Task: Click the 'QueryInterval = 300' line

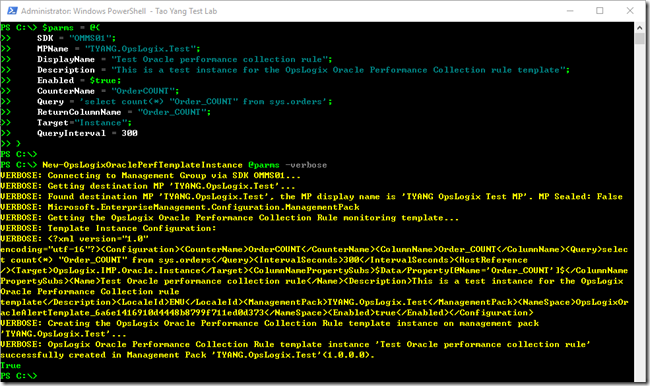Action: tap(87, 133)
